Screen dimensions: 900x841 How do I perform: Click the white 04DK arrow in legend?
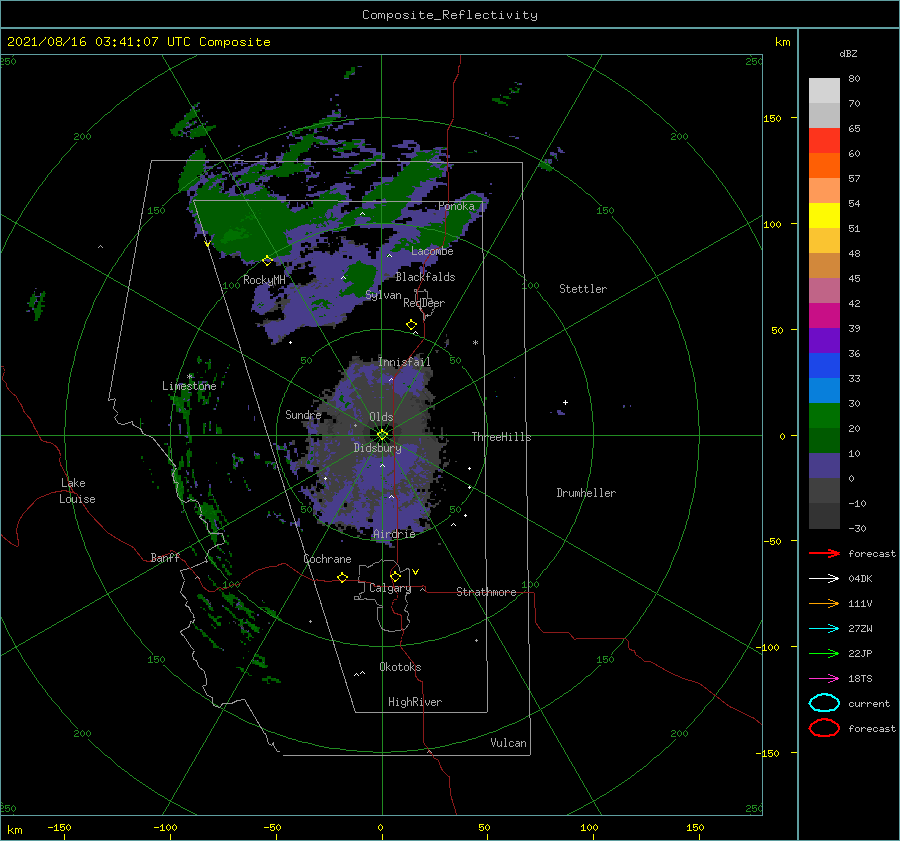[x=824, y=579]
